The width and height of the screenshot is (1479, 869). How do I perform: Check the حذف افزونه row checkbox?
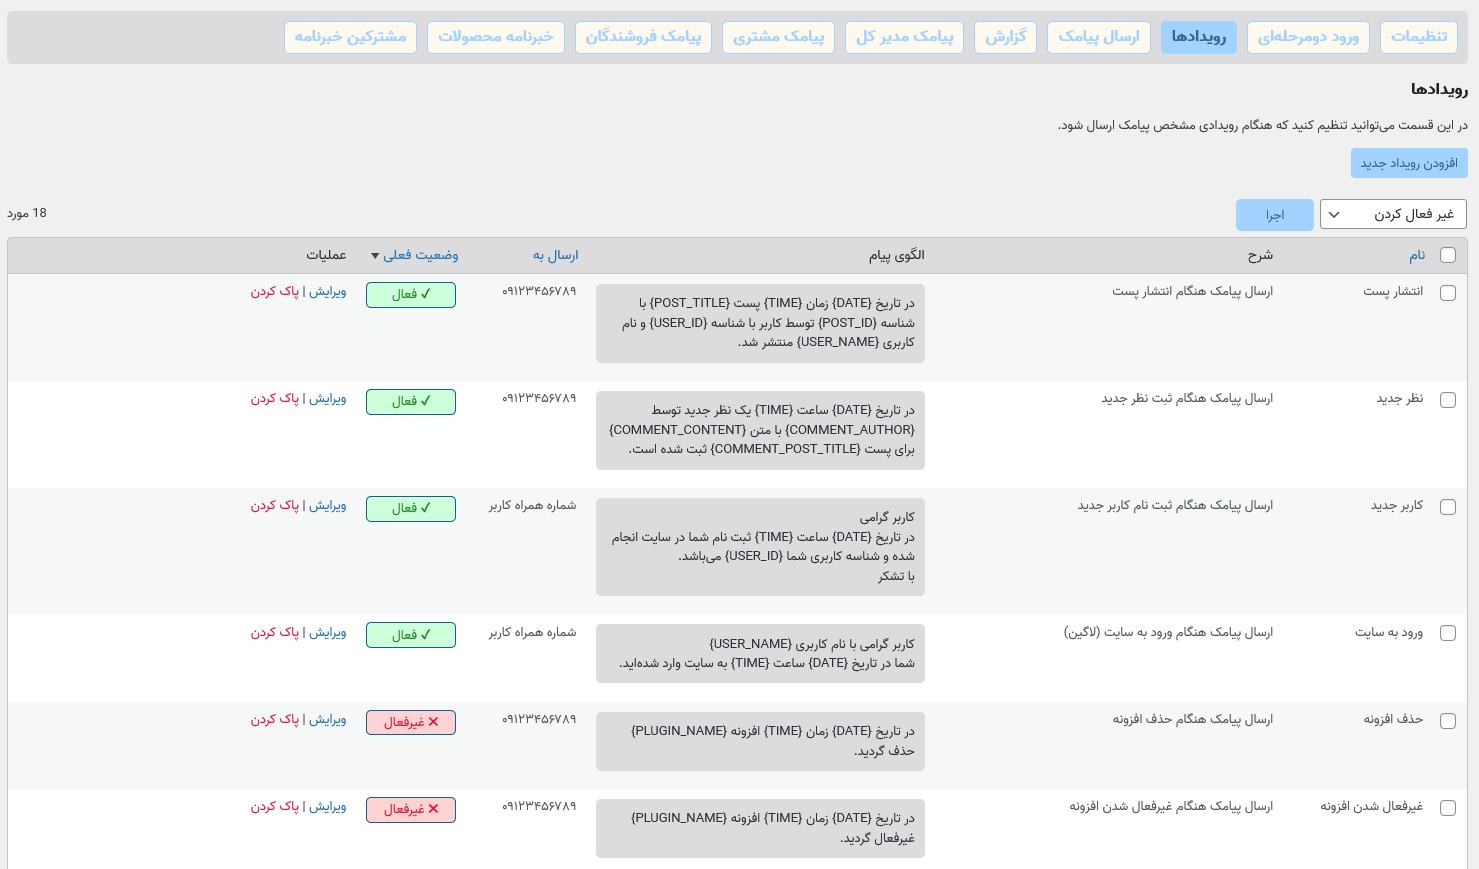1448,721
